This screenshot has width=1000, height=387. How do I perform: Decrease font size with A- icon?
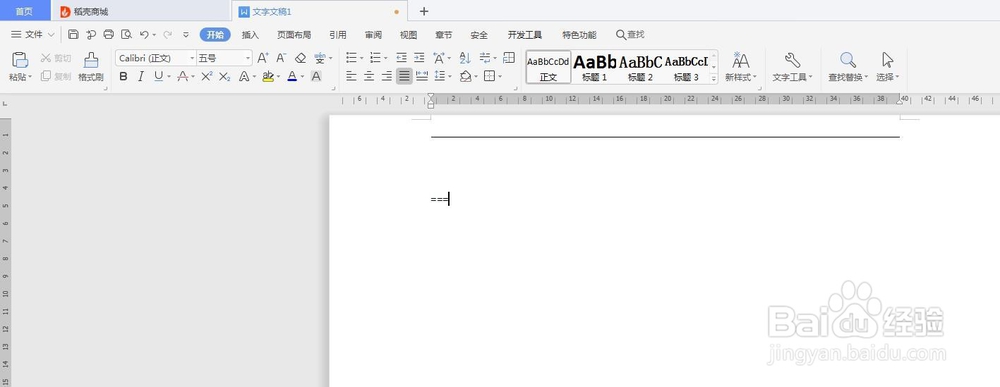pos(281,58)
